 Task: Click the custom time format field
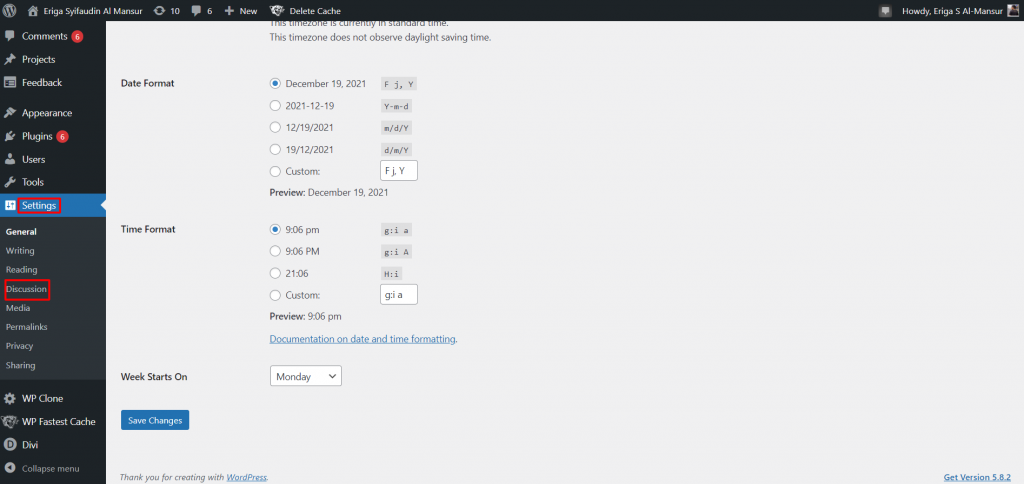click(x=398, y=294)
